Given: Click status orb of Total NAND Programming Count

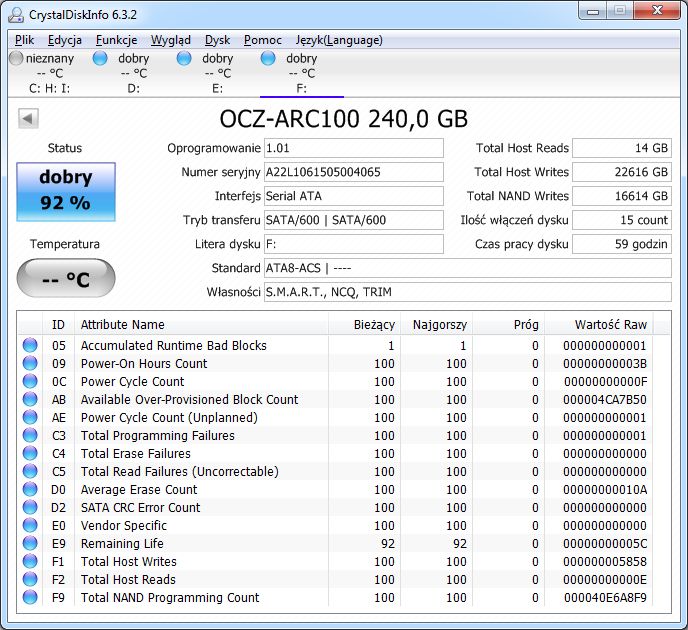Looking at the screenshot, I should coord(30,597).
